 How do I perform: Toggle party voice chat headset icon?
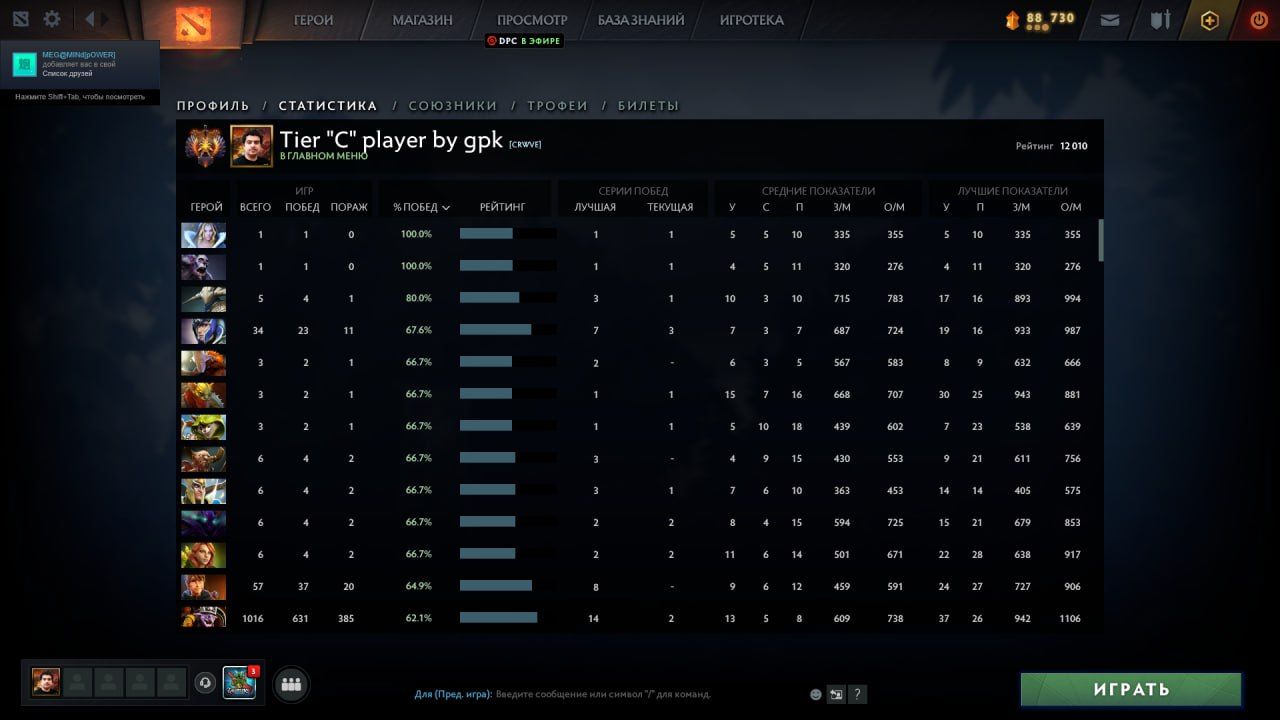(205, 683)
